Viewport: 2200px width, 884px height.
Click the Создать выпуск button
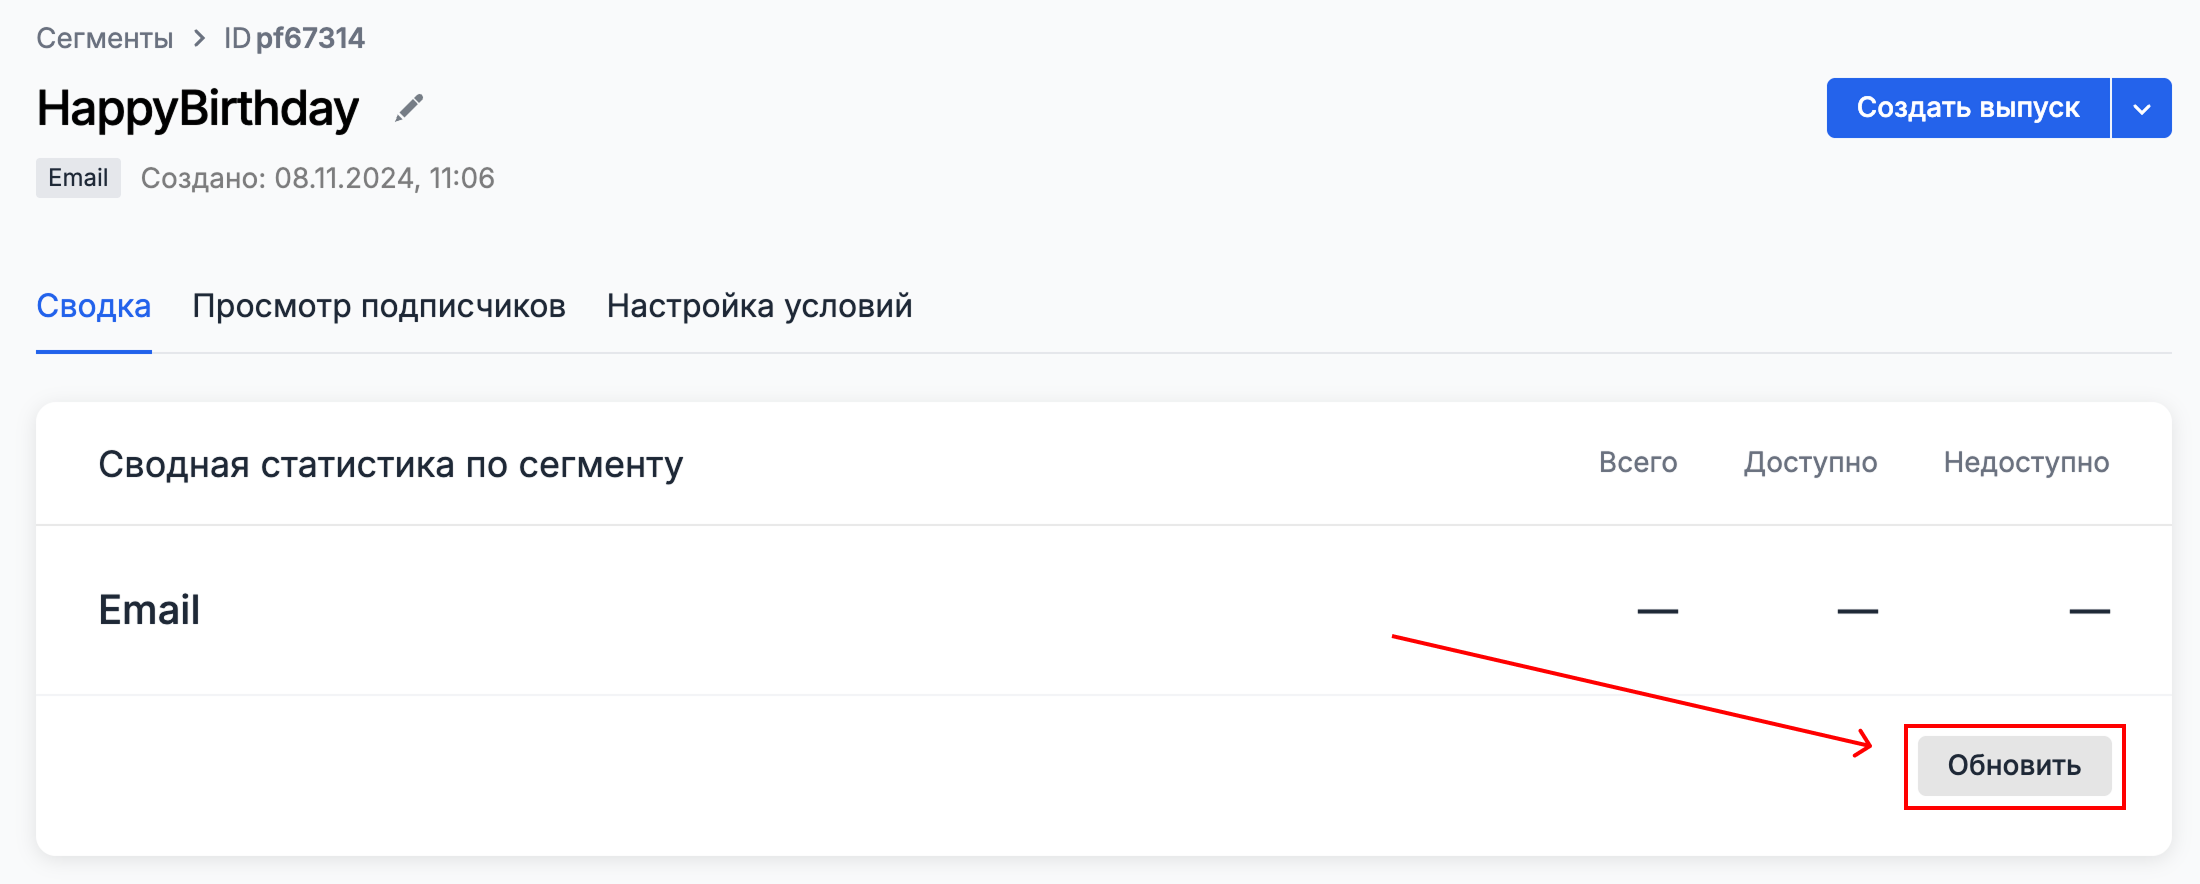tap(1967, 107)
